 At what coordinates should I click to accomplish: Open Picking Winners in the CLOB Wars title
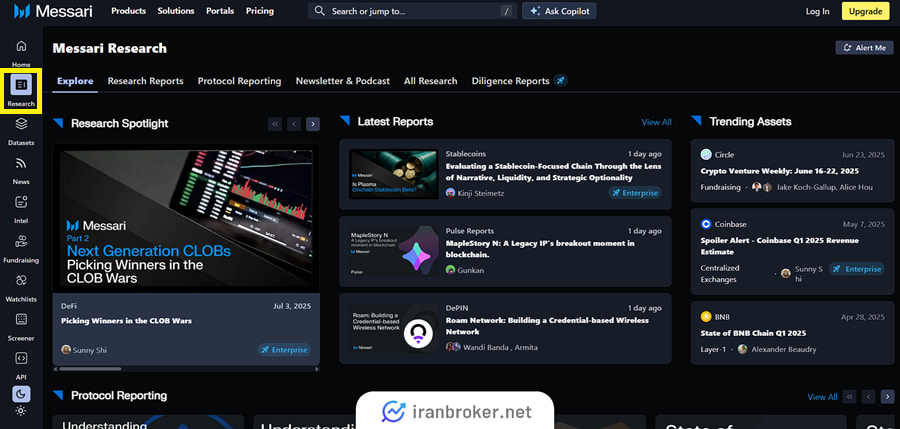(126, 321)
